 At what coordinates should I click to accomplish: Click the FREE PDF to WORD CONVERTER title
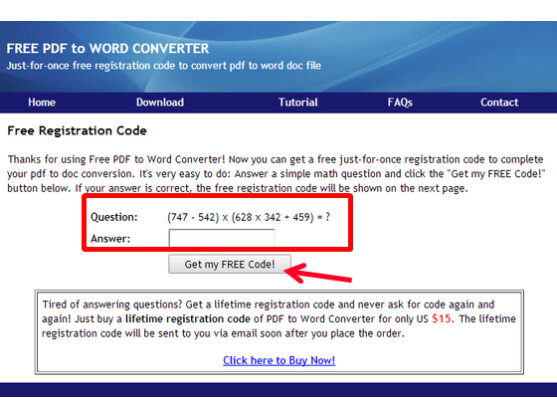tap(108, 49)
